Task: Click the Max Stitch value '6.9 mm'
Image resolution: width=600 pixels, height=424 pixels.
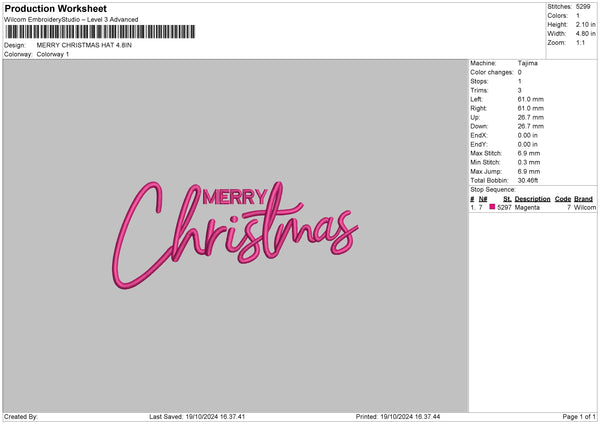Action: pyautogui.click(x=529, y=153)
